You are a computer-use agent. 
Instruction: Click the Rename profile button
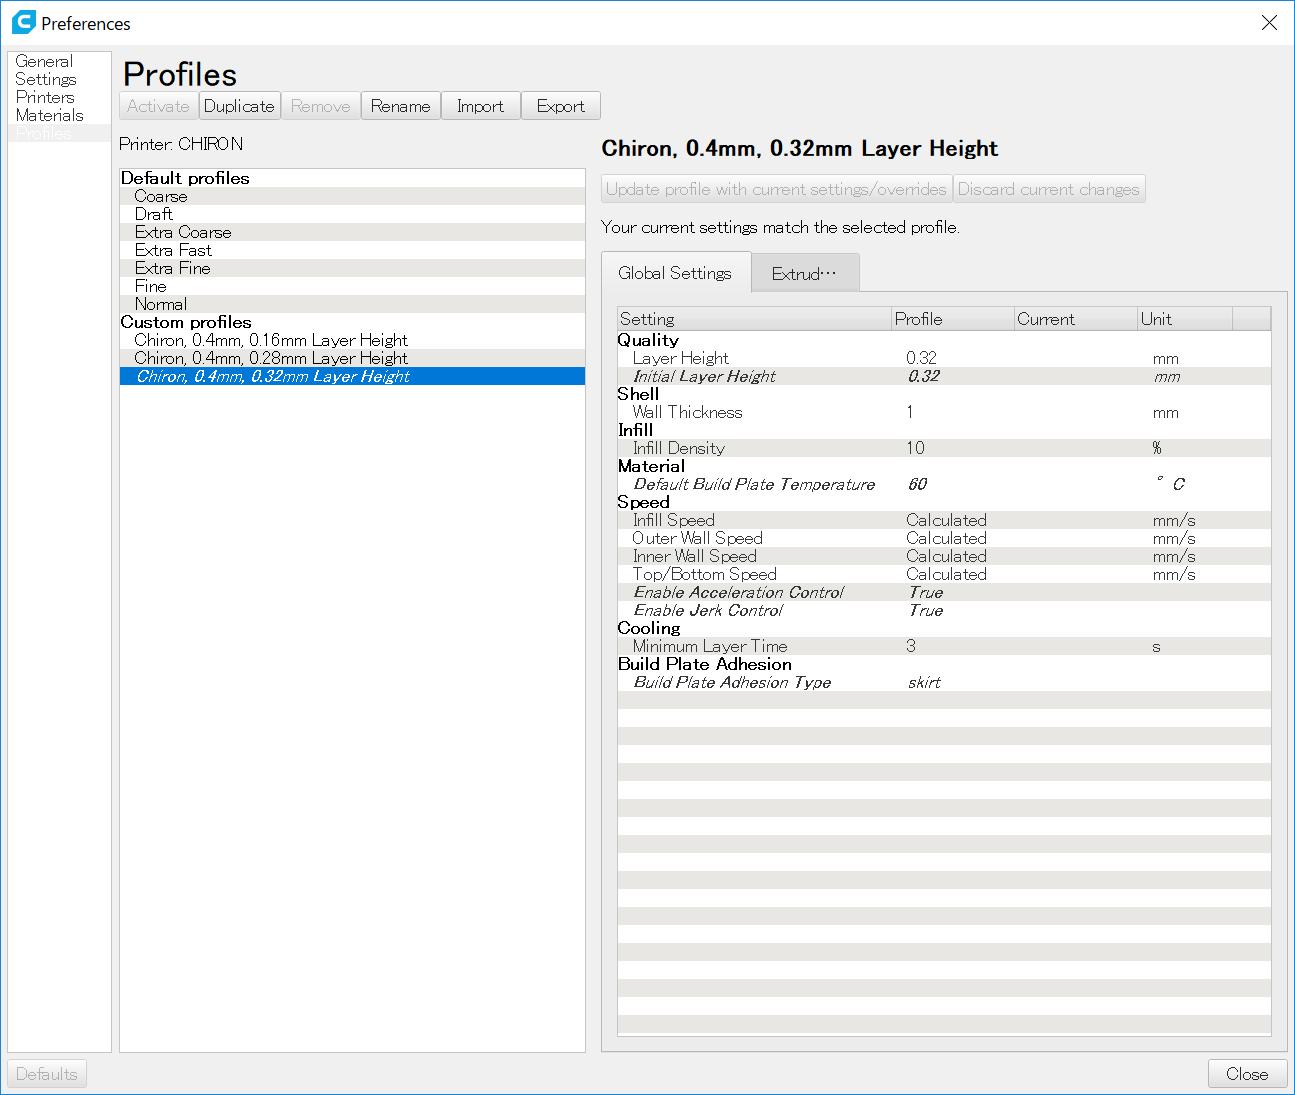(400, 106)
